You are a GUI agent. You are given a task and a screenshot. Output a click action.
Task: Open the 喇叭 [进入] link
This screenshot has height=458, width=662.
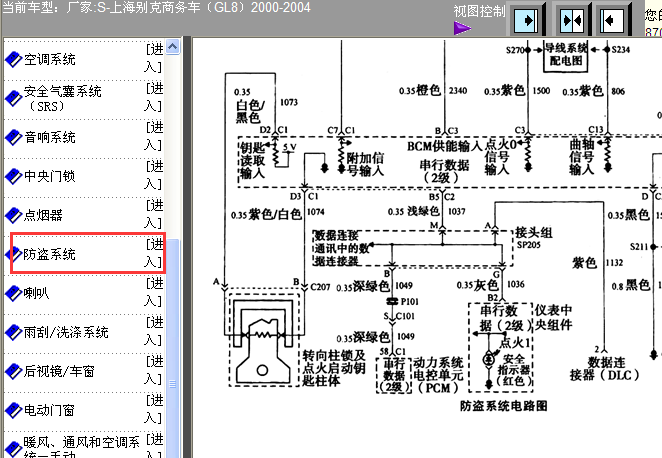point(154,292)
